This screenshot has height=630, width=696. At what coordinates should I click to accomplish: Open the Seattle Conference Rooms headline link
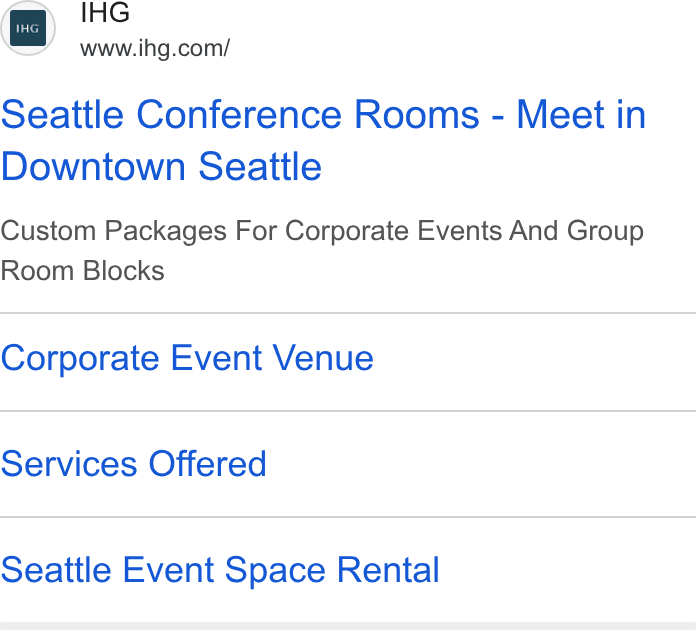[x=323, y=140]
